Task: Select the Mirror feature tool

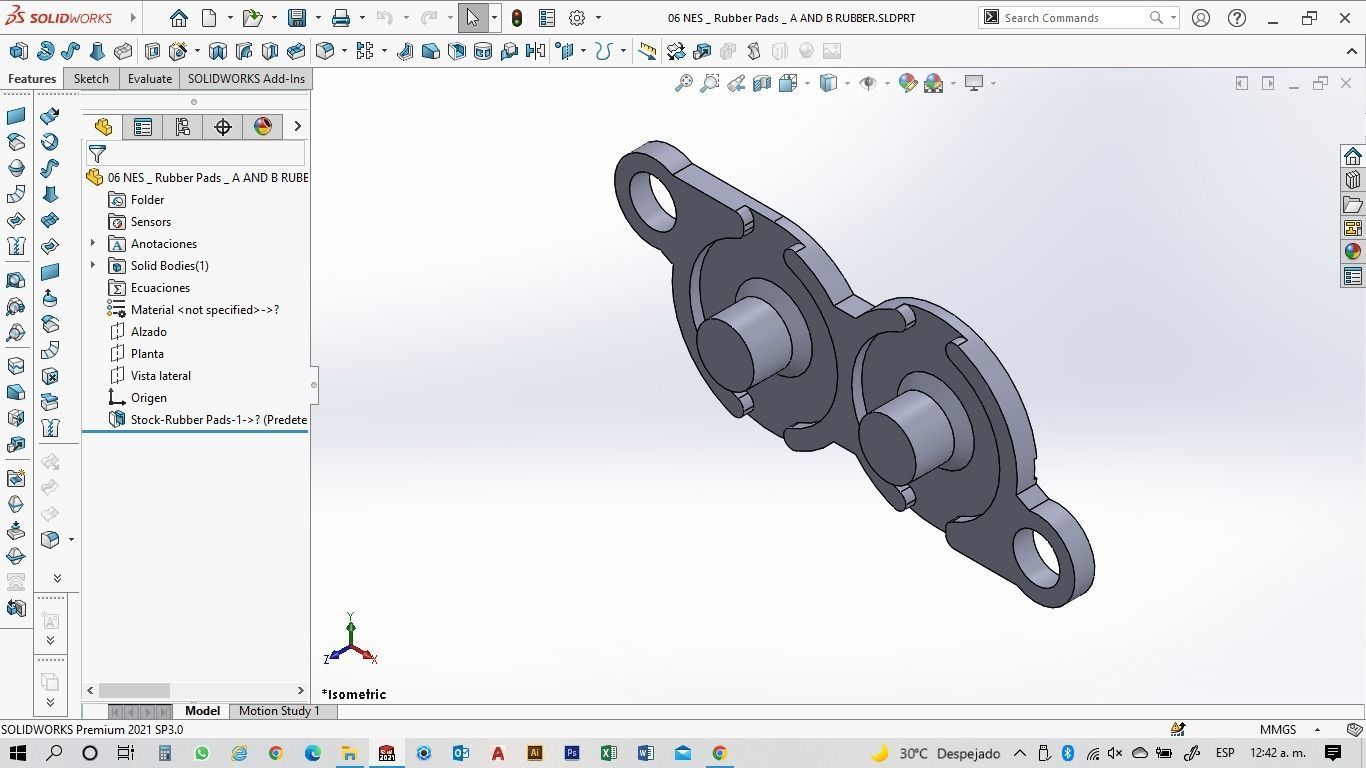Action: 535,51
